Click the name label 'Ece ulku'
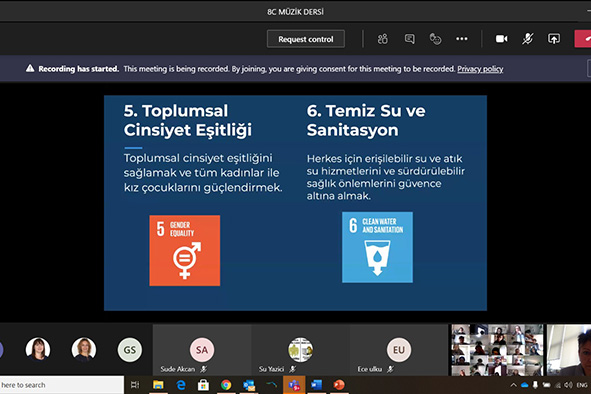Image resolution: width=591 pixels, height=394 pixels. pyautogui.click(x=370, y=369)
